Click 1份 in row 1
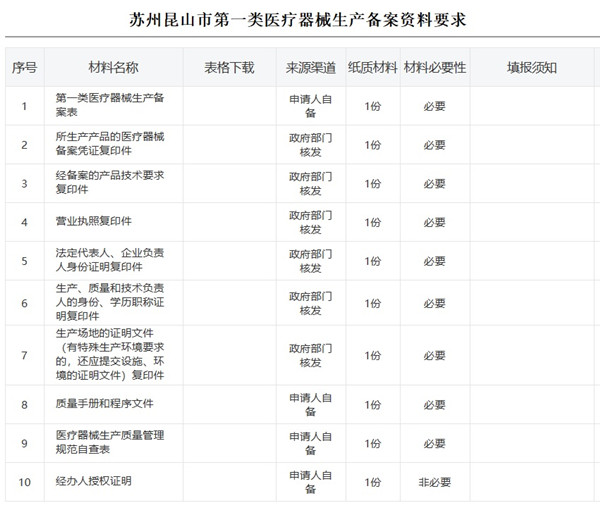Viewport: 600px width, 512px height. [373, 106]
